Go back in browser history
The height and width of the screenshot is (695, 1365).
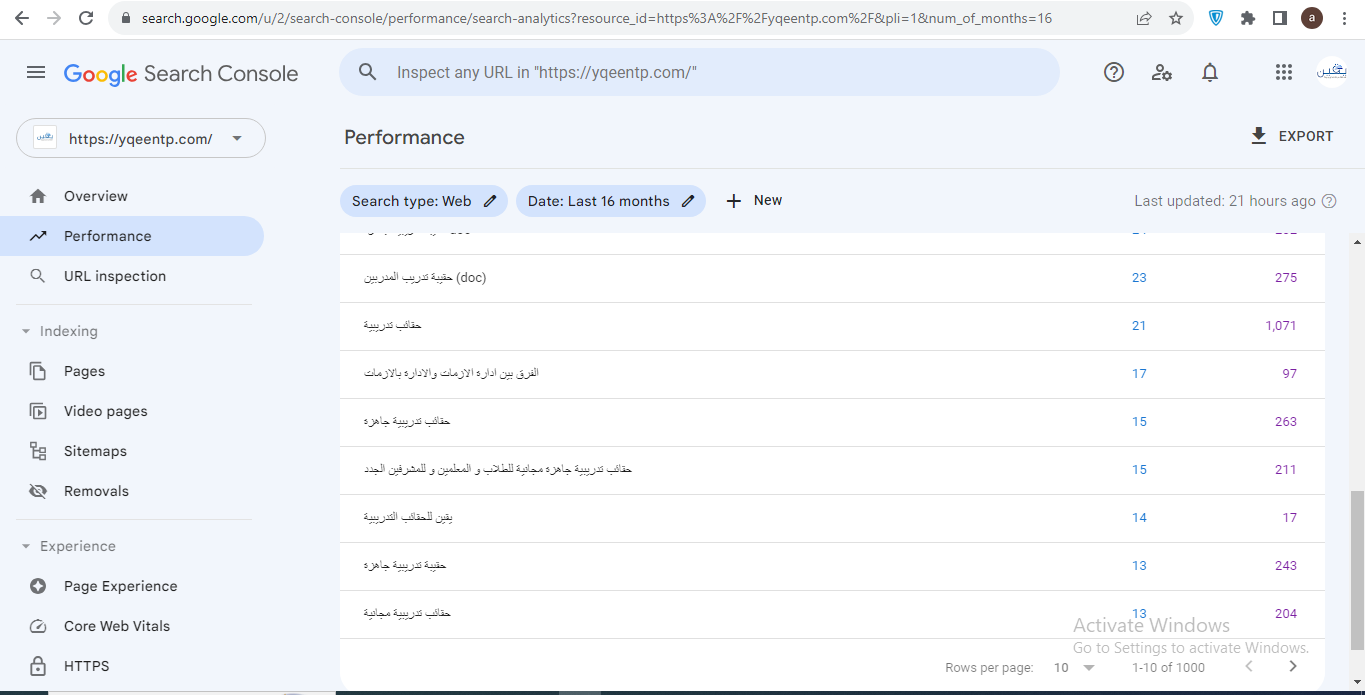pos(22,18)
